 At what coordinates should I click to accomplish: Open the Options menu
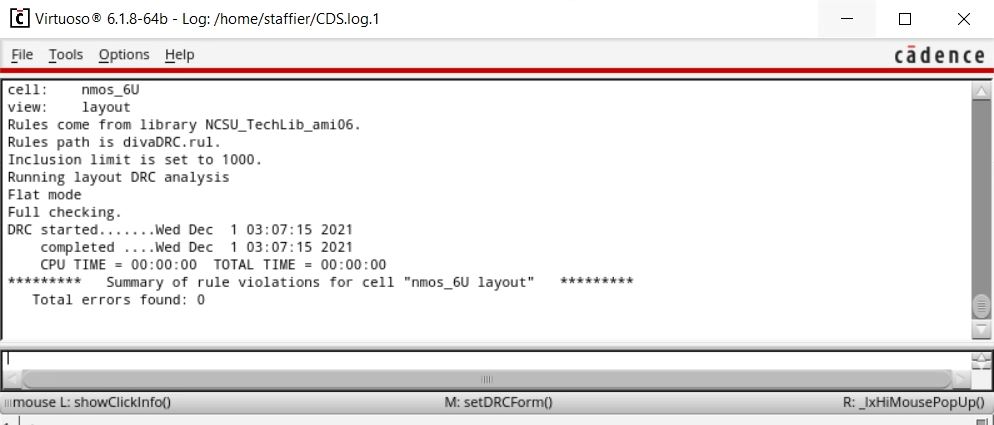tap(124, 55)
